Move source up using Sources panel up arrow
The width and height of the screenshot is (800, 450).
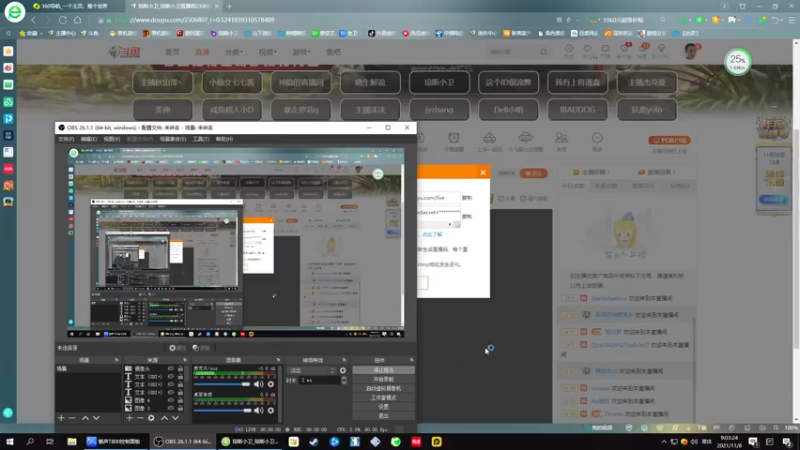164,418
